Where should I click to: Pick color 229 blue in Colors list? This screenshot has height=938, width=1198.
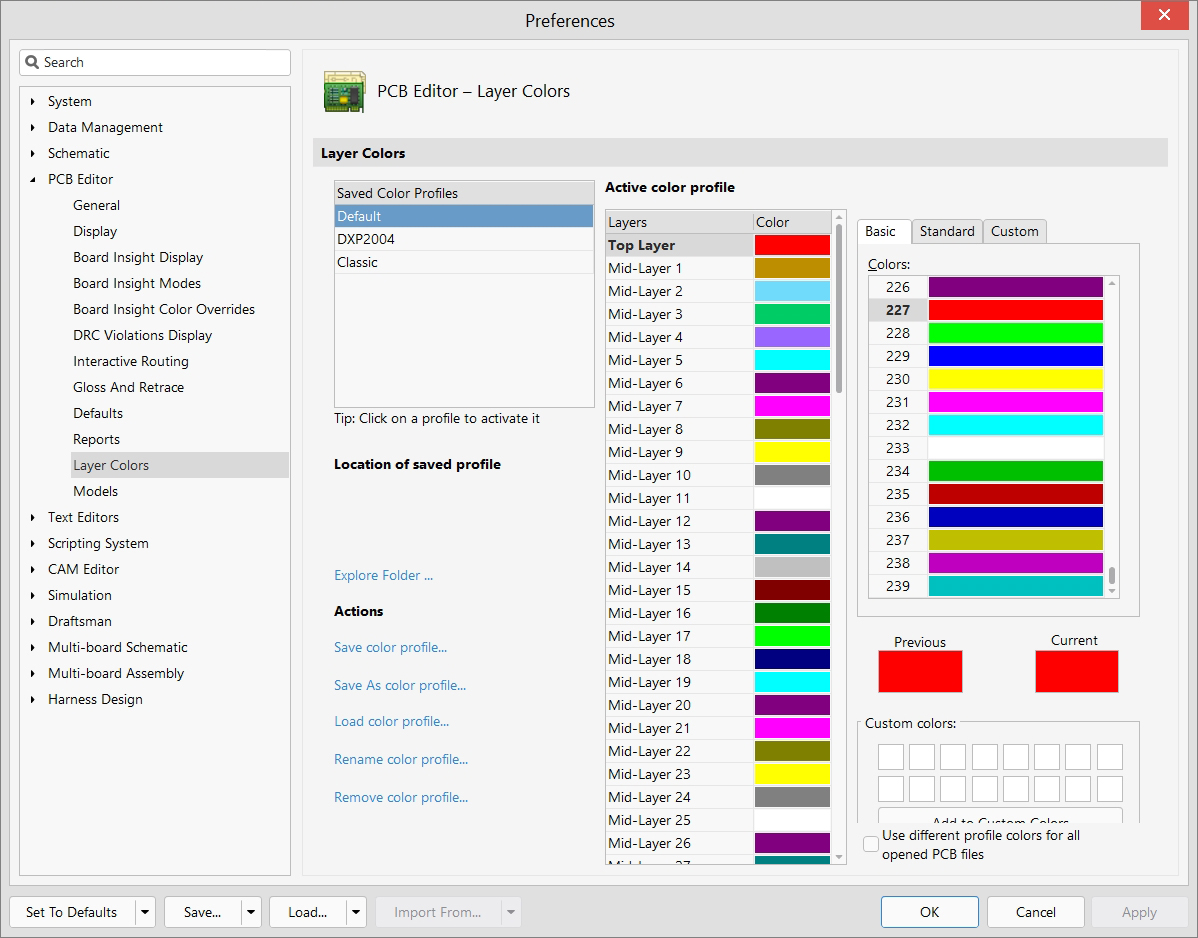[1015, 356]
